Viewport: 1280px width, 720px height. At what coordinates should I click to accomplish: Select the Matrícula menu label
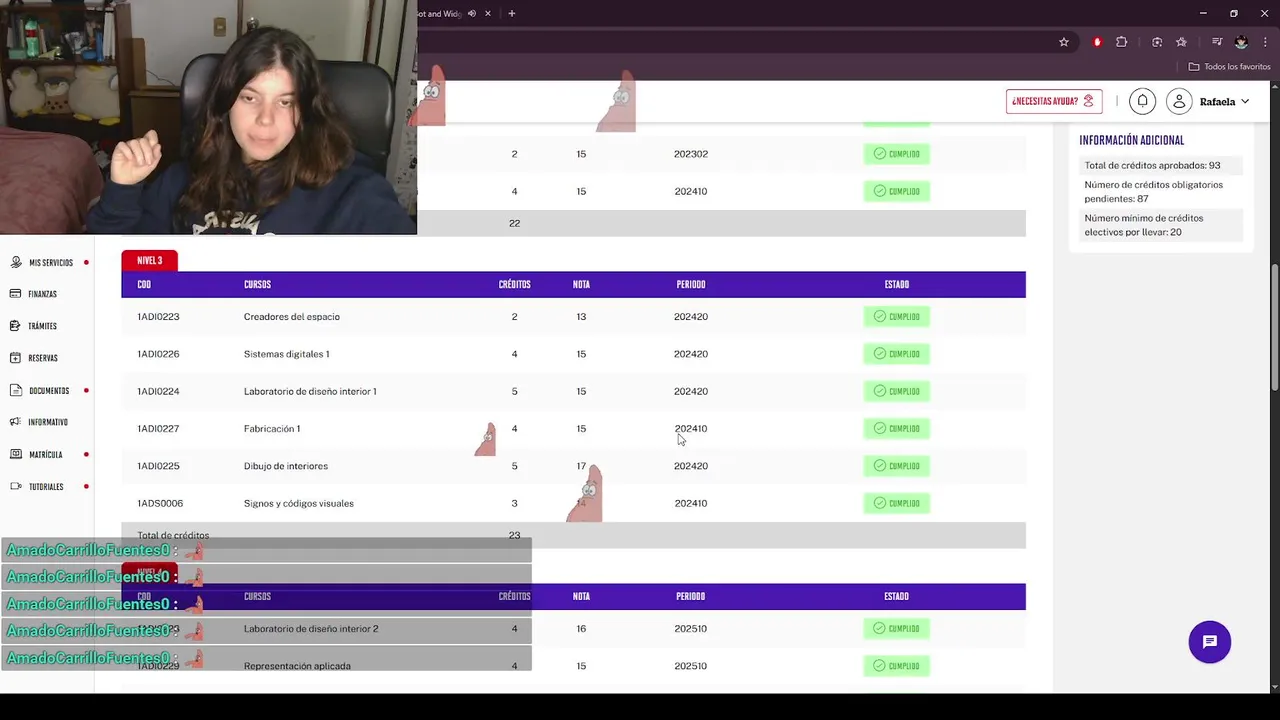pos(46,455)
